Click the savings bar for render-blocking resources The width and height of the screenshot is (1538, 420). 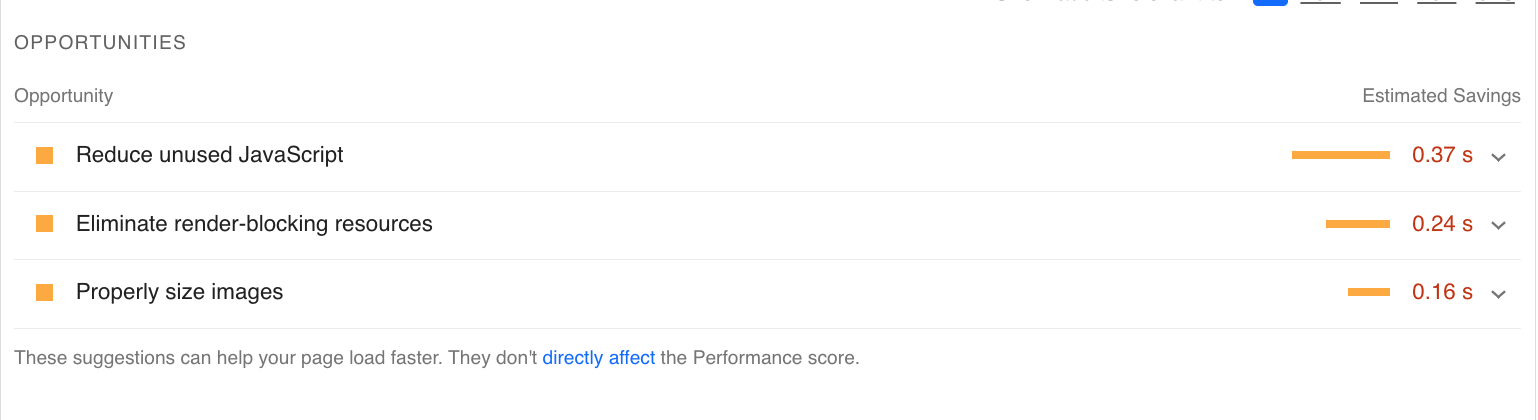coord(1357,224)
